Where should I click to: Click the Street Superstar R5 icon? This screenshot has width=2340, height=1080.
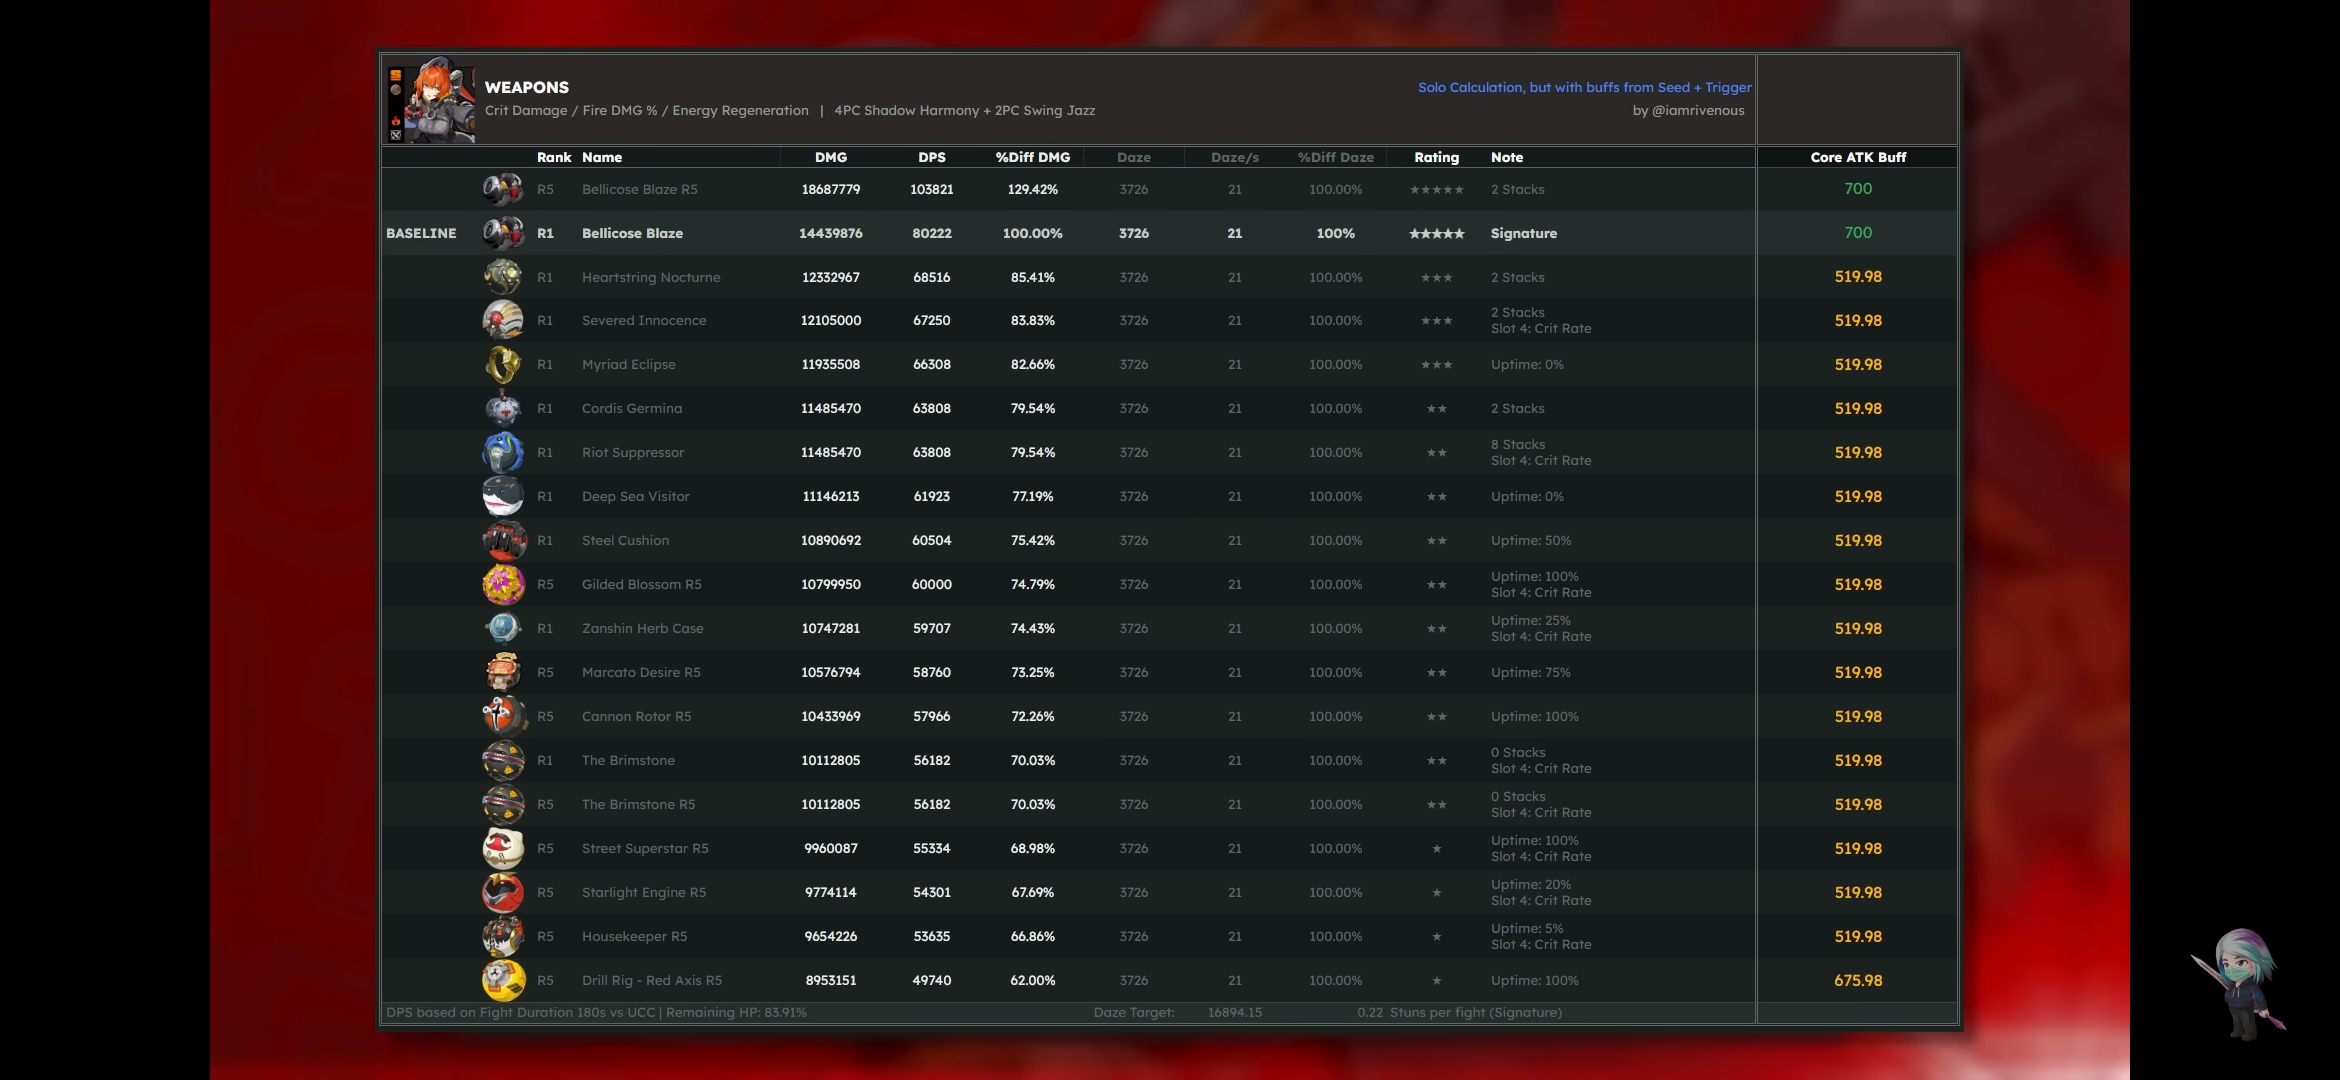(x=503, y=849)
